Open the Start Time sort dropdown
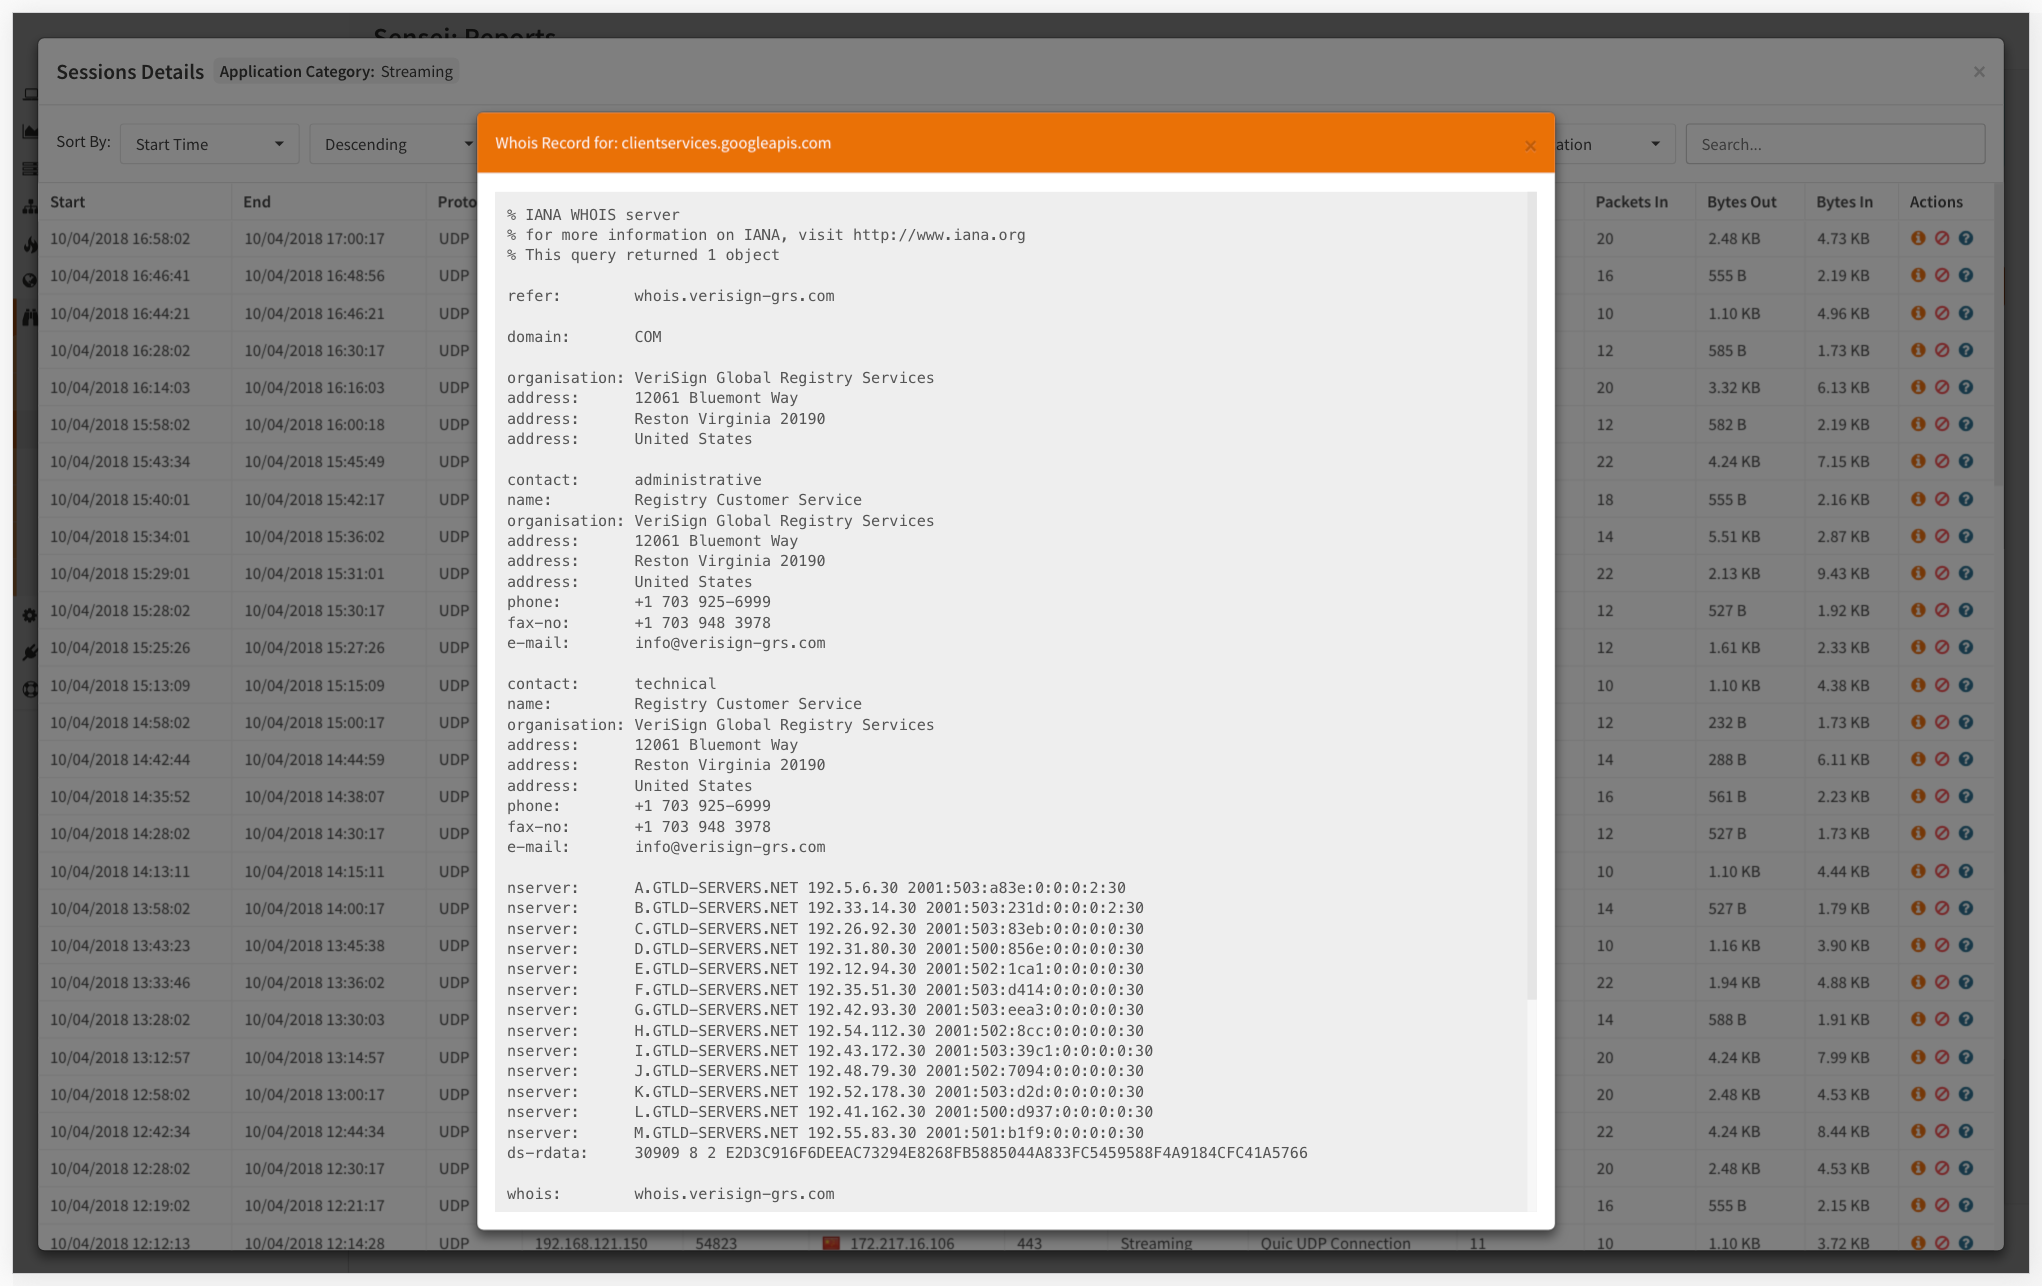The width and height of the screenshot is (2042, 1286). click(x=209, y=143)
